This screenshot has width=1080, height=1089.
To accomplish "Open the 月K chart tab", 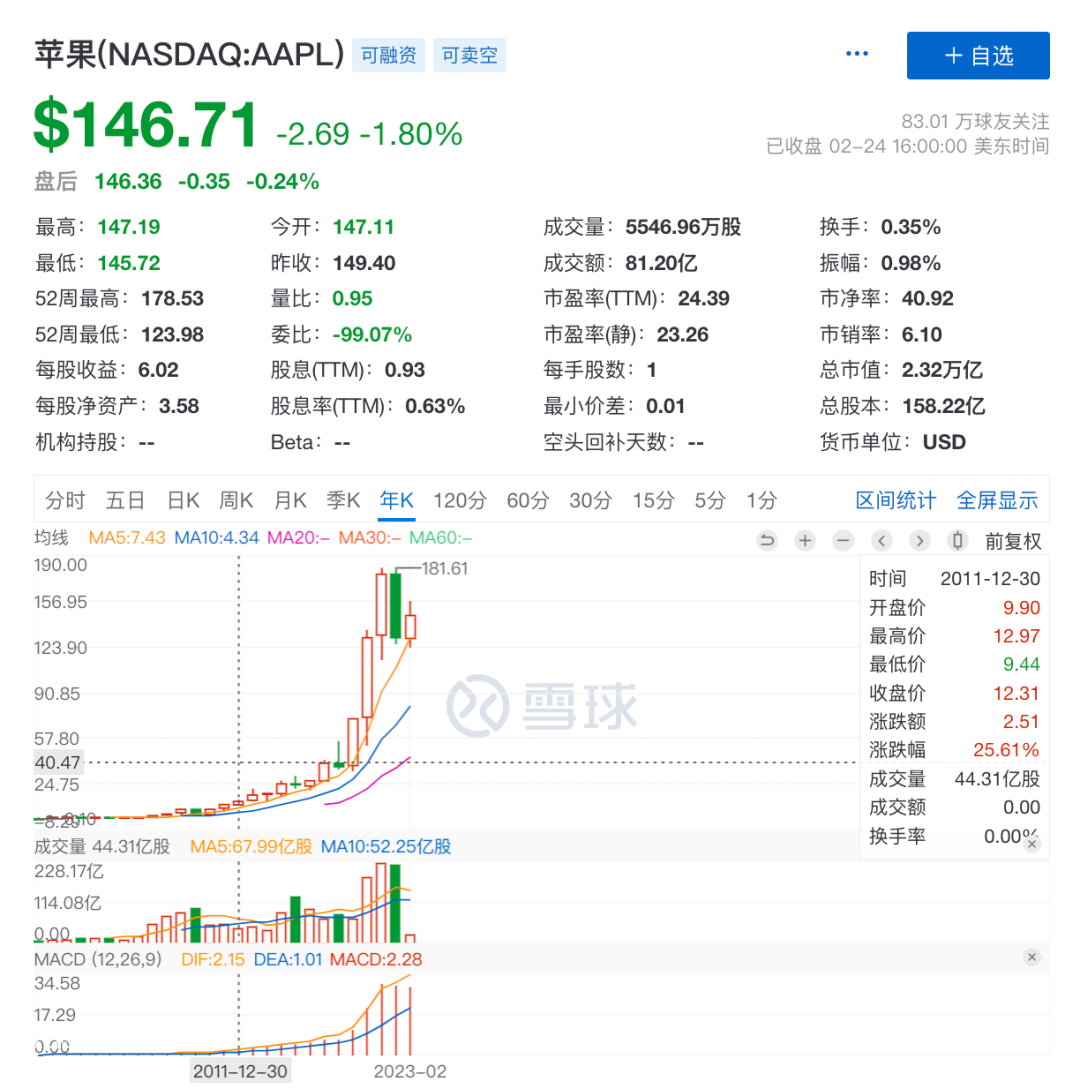I will (290, 500).
